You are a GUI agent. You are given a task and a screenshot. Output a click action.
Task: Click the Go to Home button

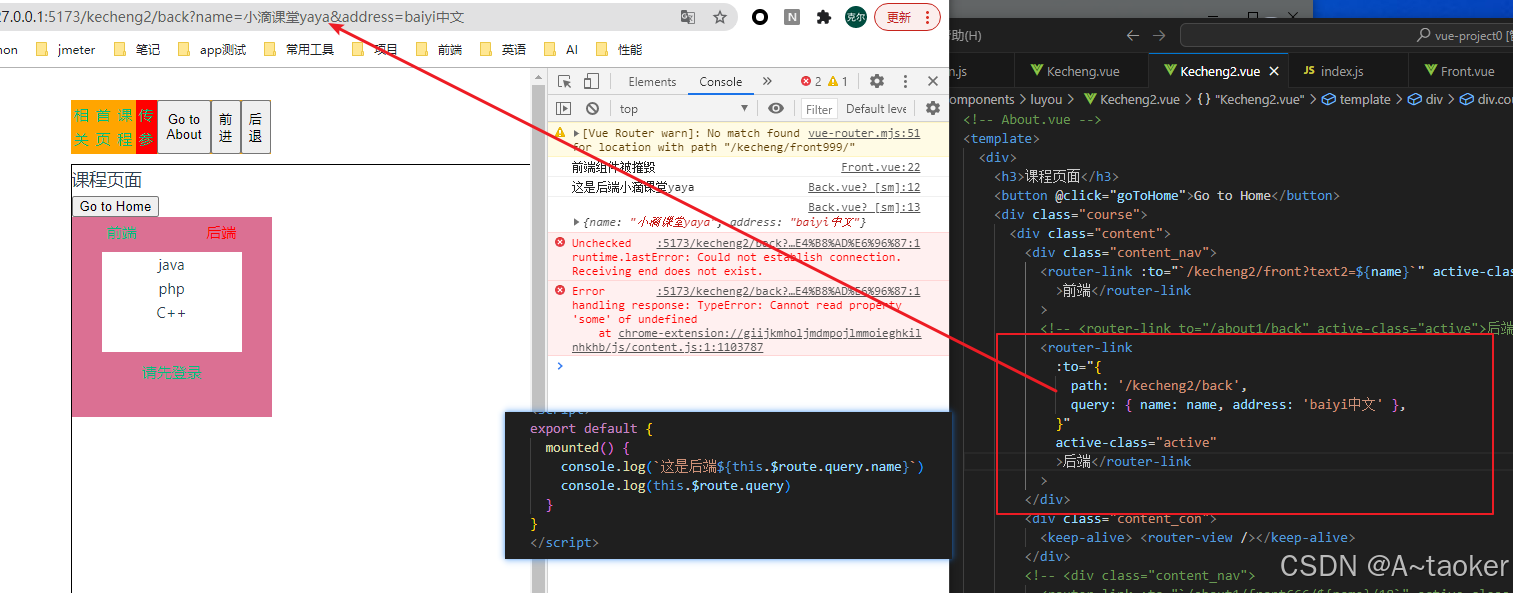pos(115,206)
